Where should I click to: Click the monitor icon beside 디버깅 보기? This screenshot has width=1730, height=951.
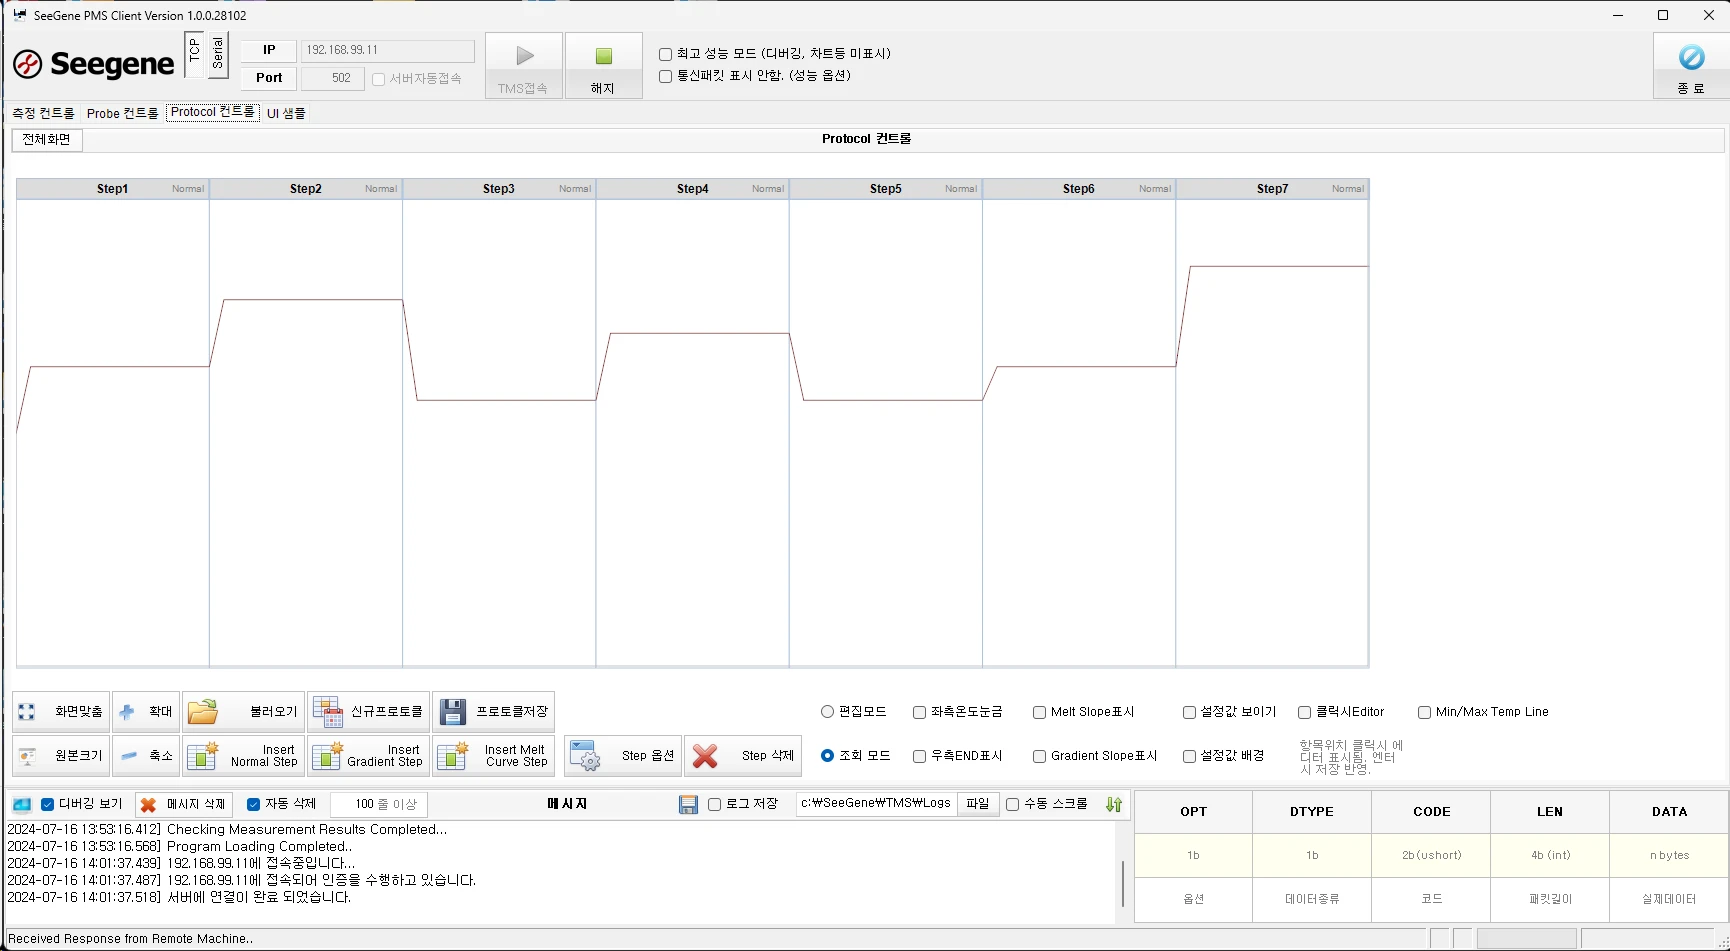pos(22,805)
